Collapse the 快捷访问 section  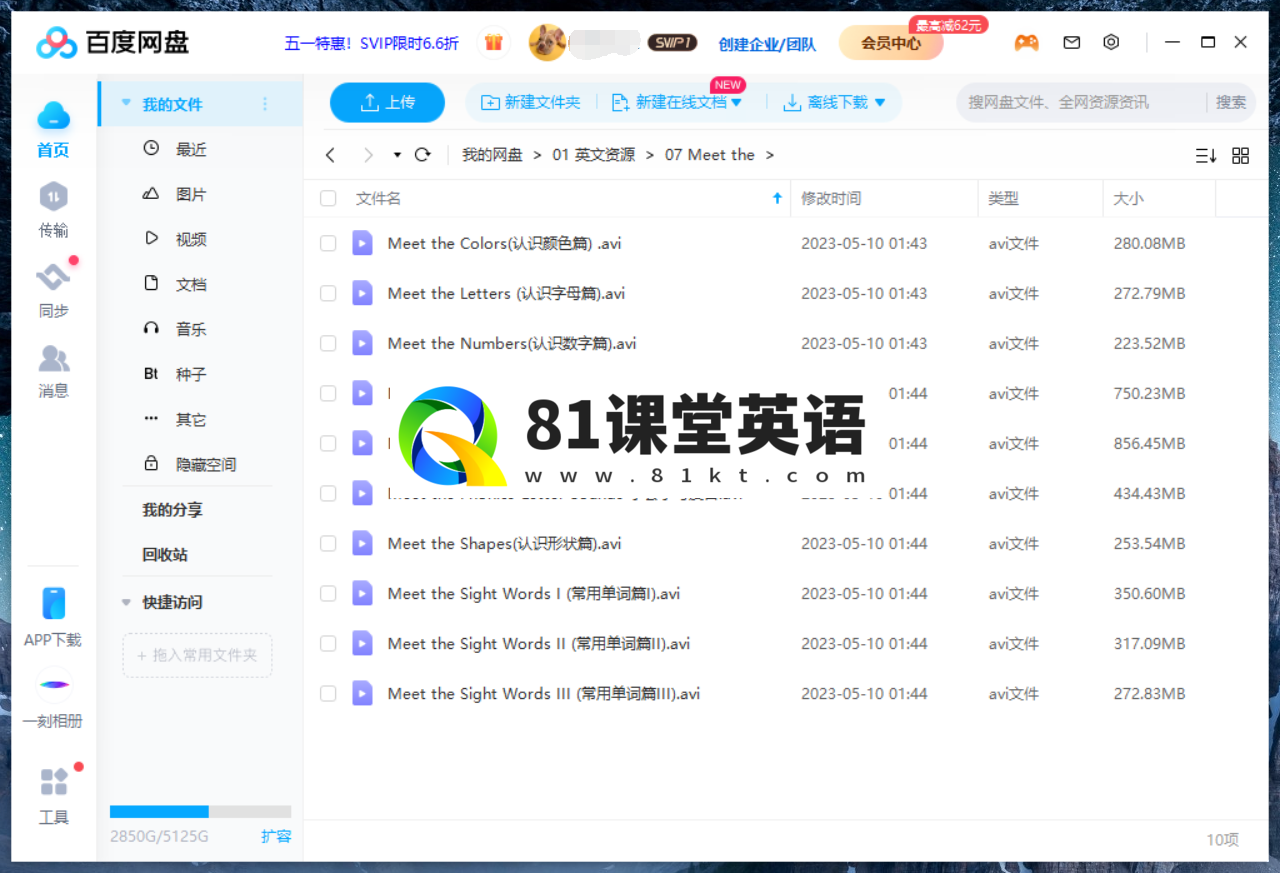click(x=126, y=602)
